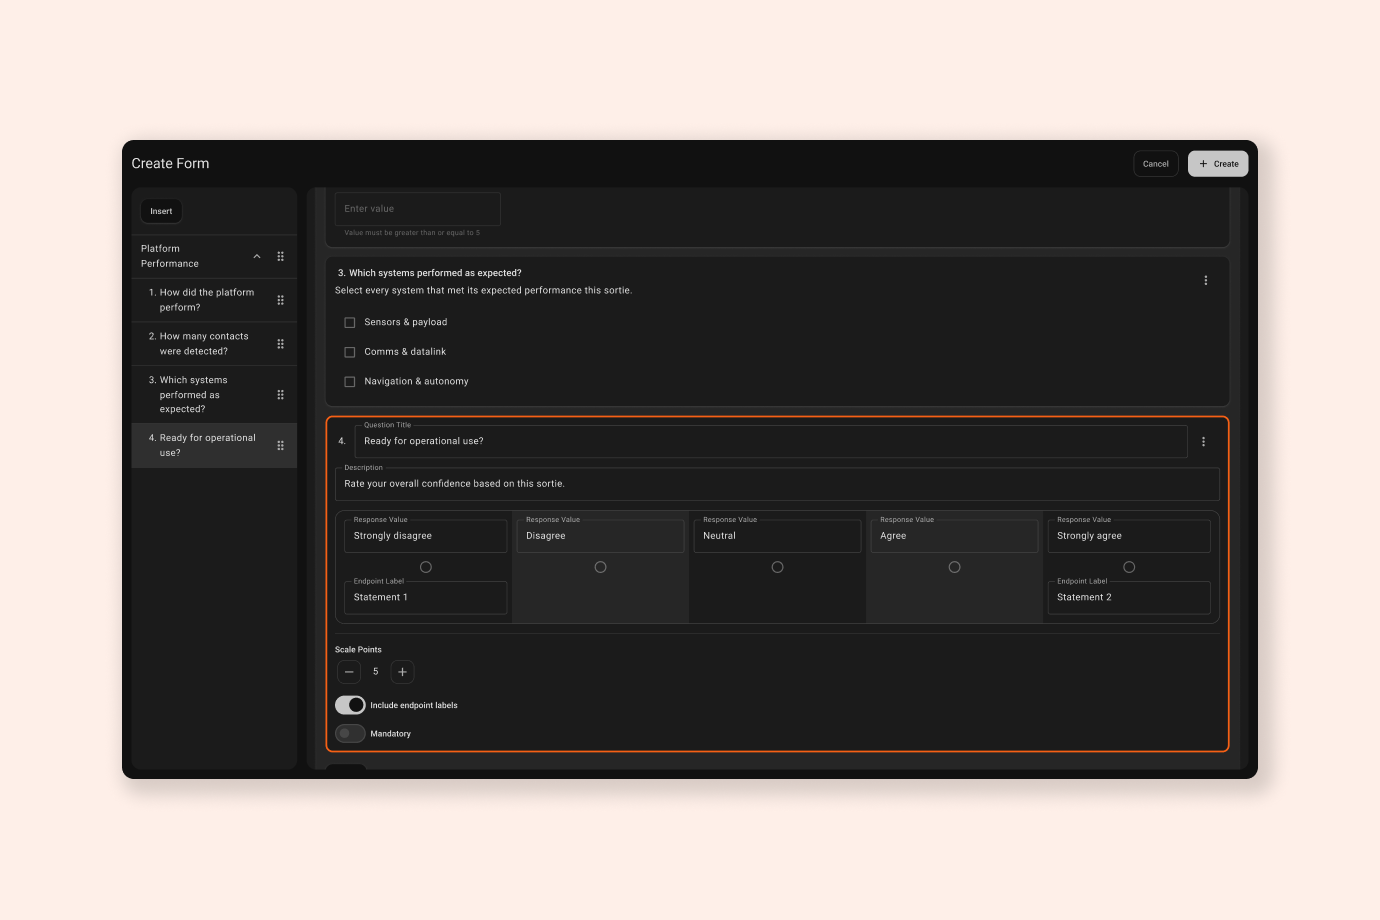Click the Insert button
1380x920 pixels.
coord(161,211)
